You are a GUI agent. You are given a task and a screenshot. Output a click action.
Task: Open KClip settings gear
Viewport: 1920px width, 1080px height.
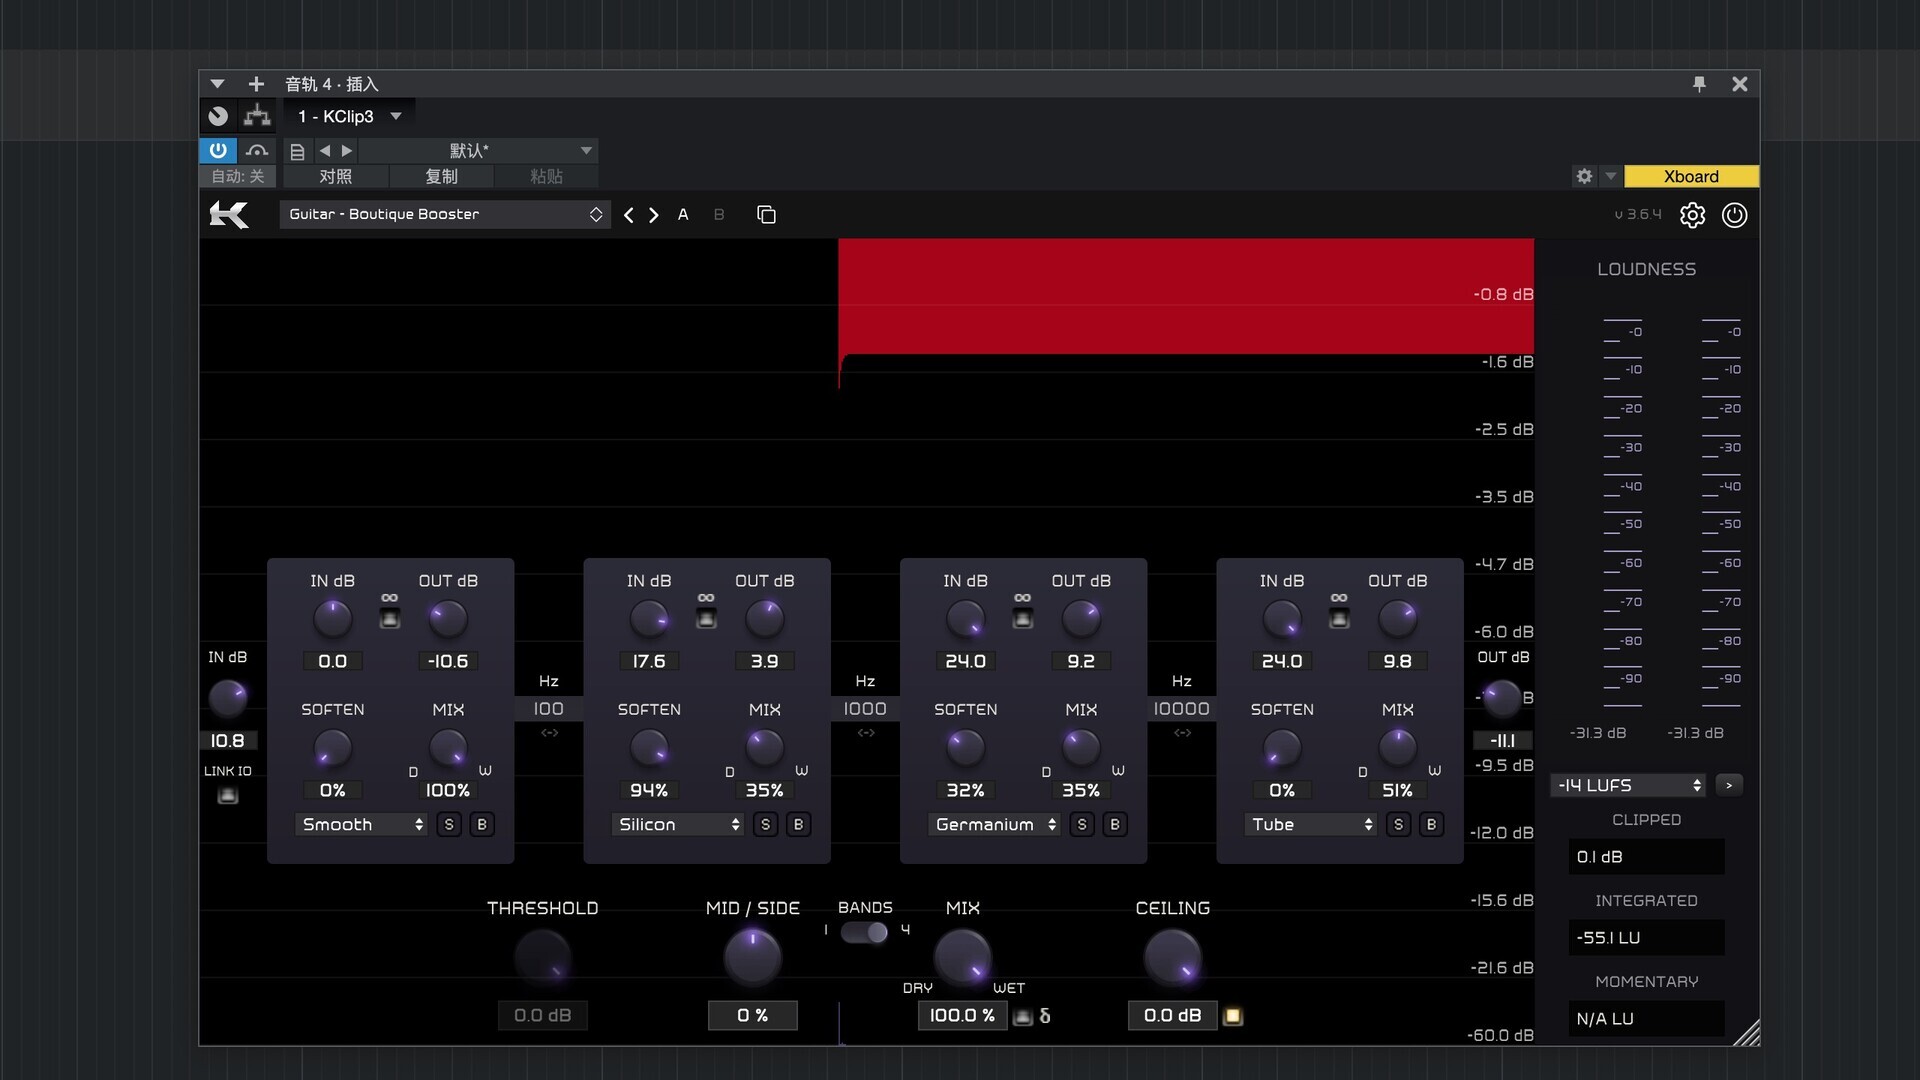coord(1692,215)
